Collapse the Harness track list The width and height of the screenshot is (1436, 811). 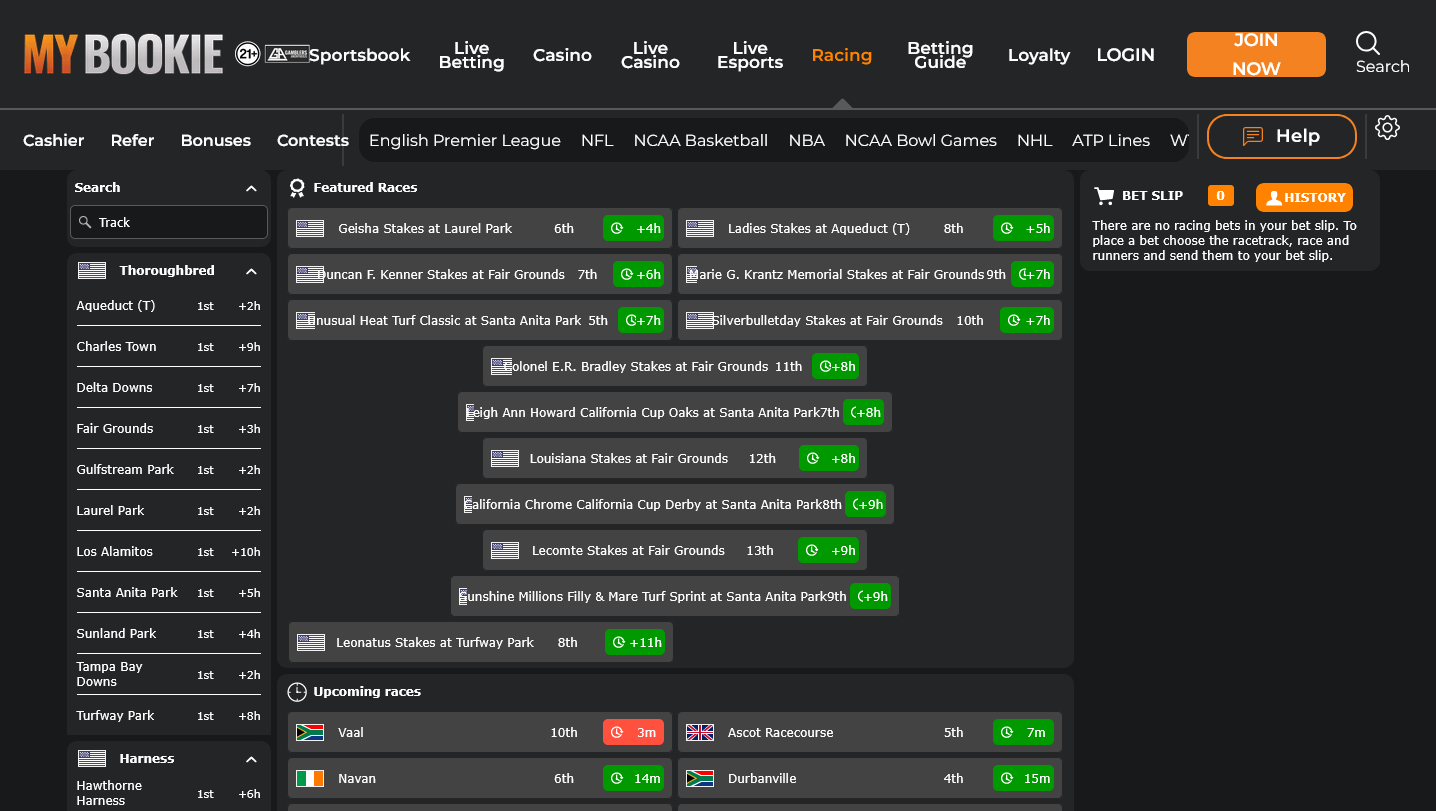(251, 759)
